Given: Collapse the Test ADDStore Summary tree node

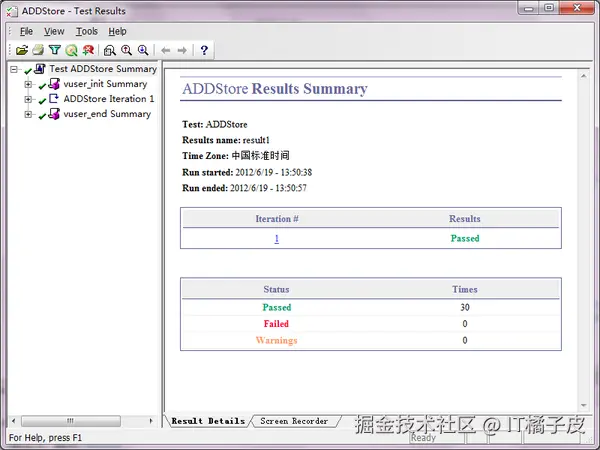Looking at the screenshot, I should [14, 69].
